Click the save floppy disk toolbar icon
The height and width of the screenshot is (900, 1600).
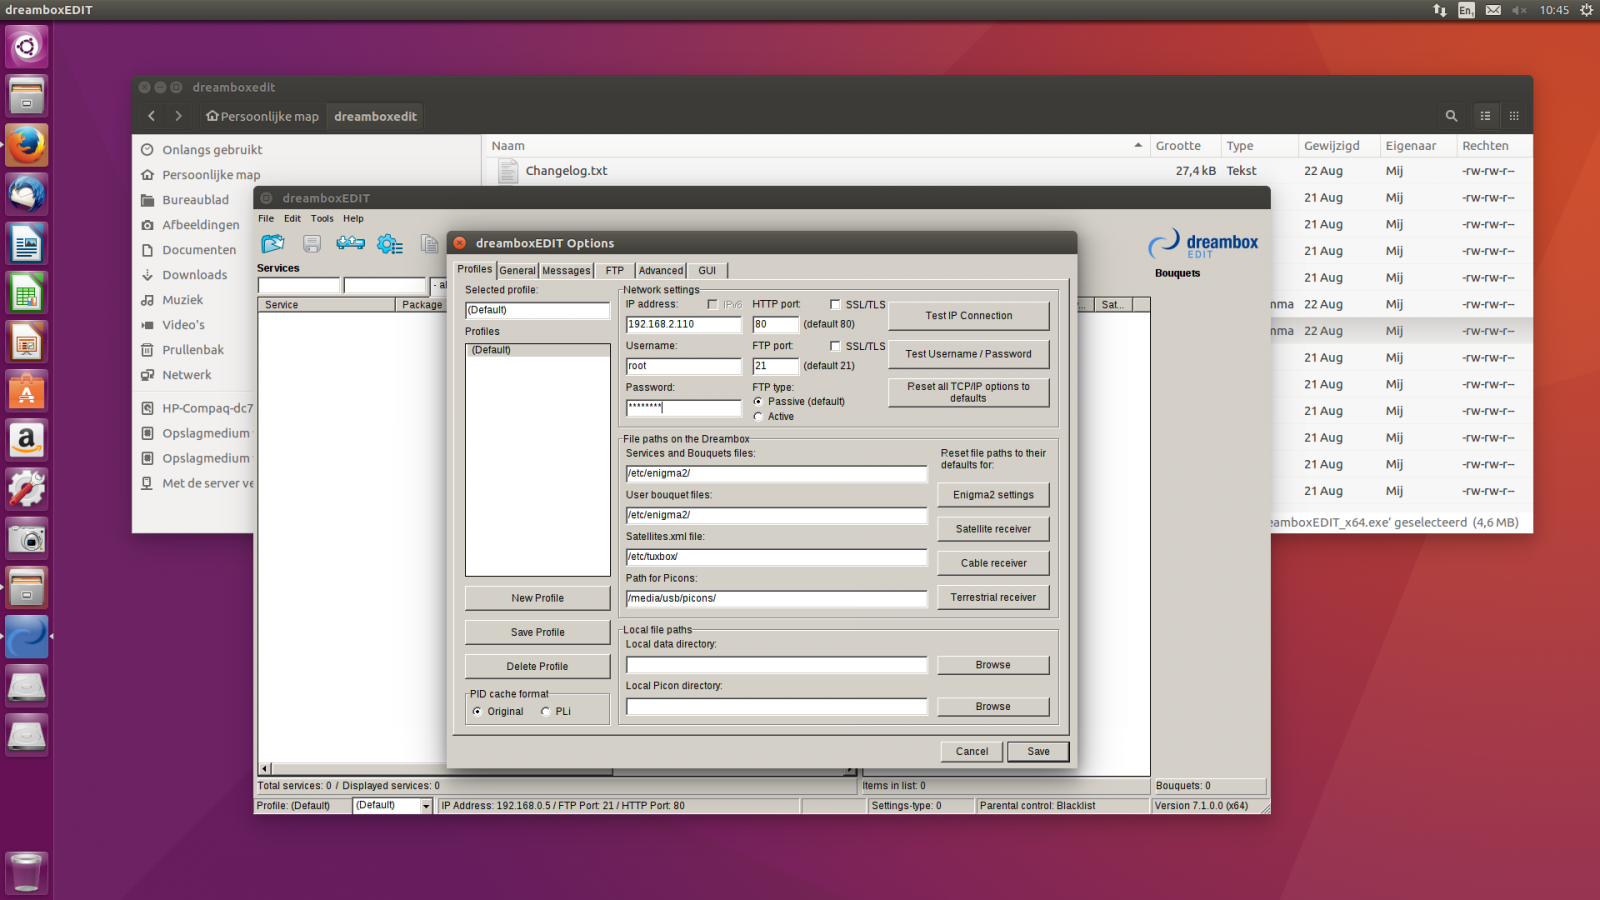(312, 244)
